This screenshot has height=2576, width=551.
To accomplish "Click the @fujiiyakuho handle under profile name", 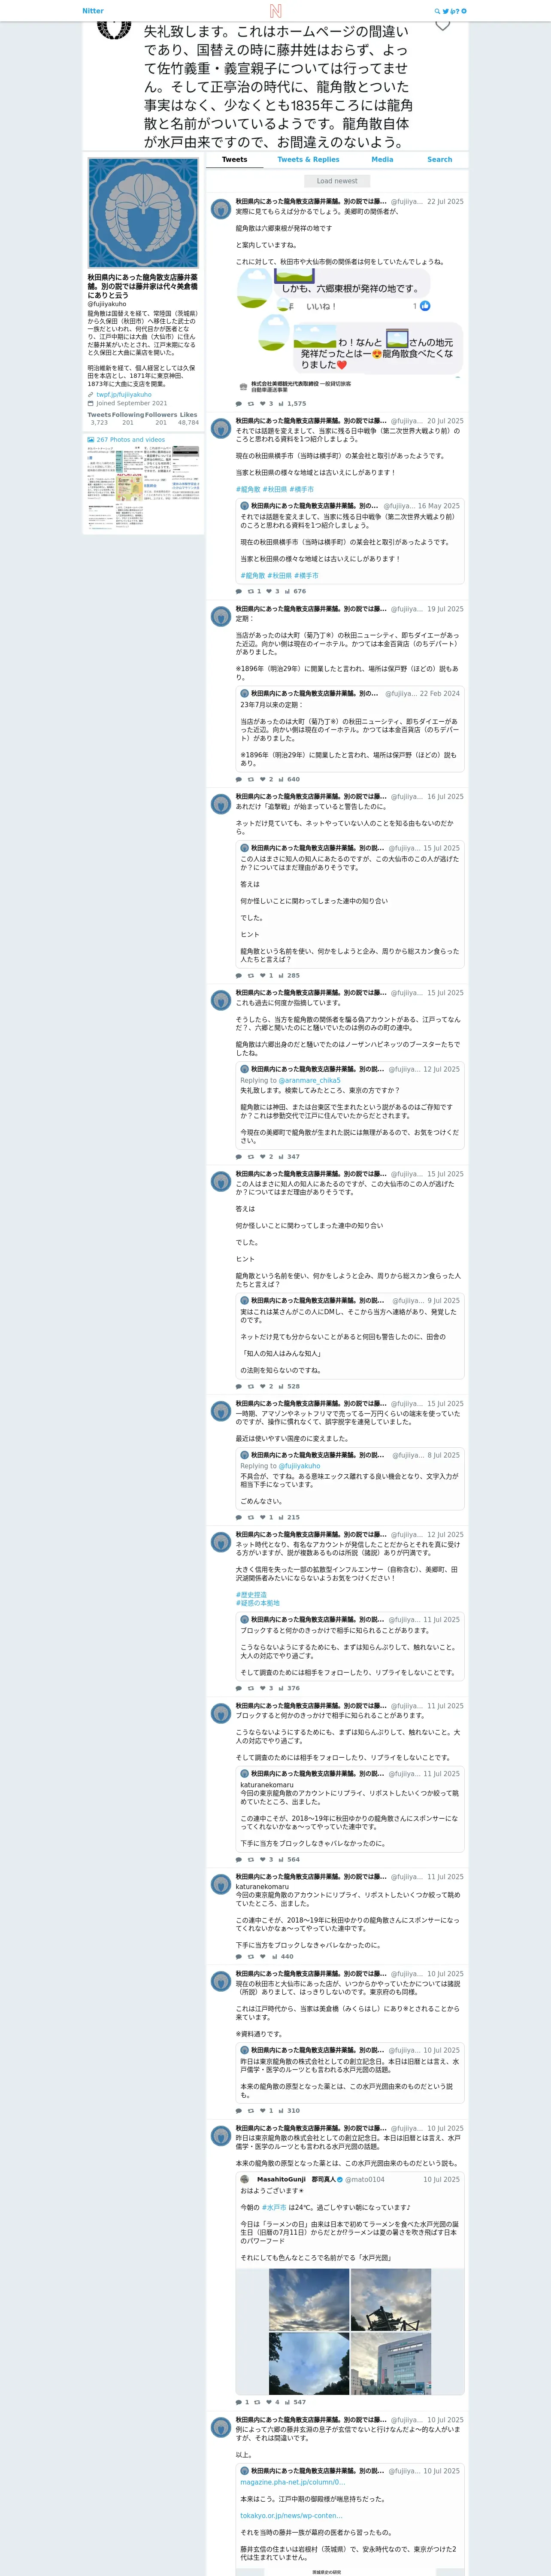I will (x=107, y=304).
